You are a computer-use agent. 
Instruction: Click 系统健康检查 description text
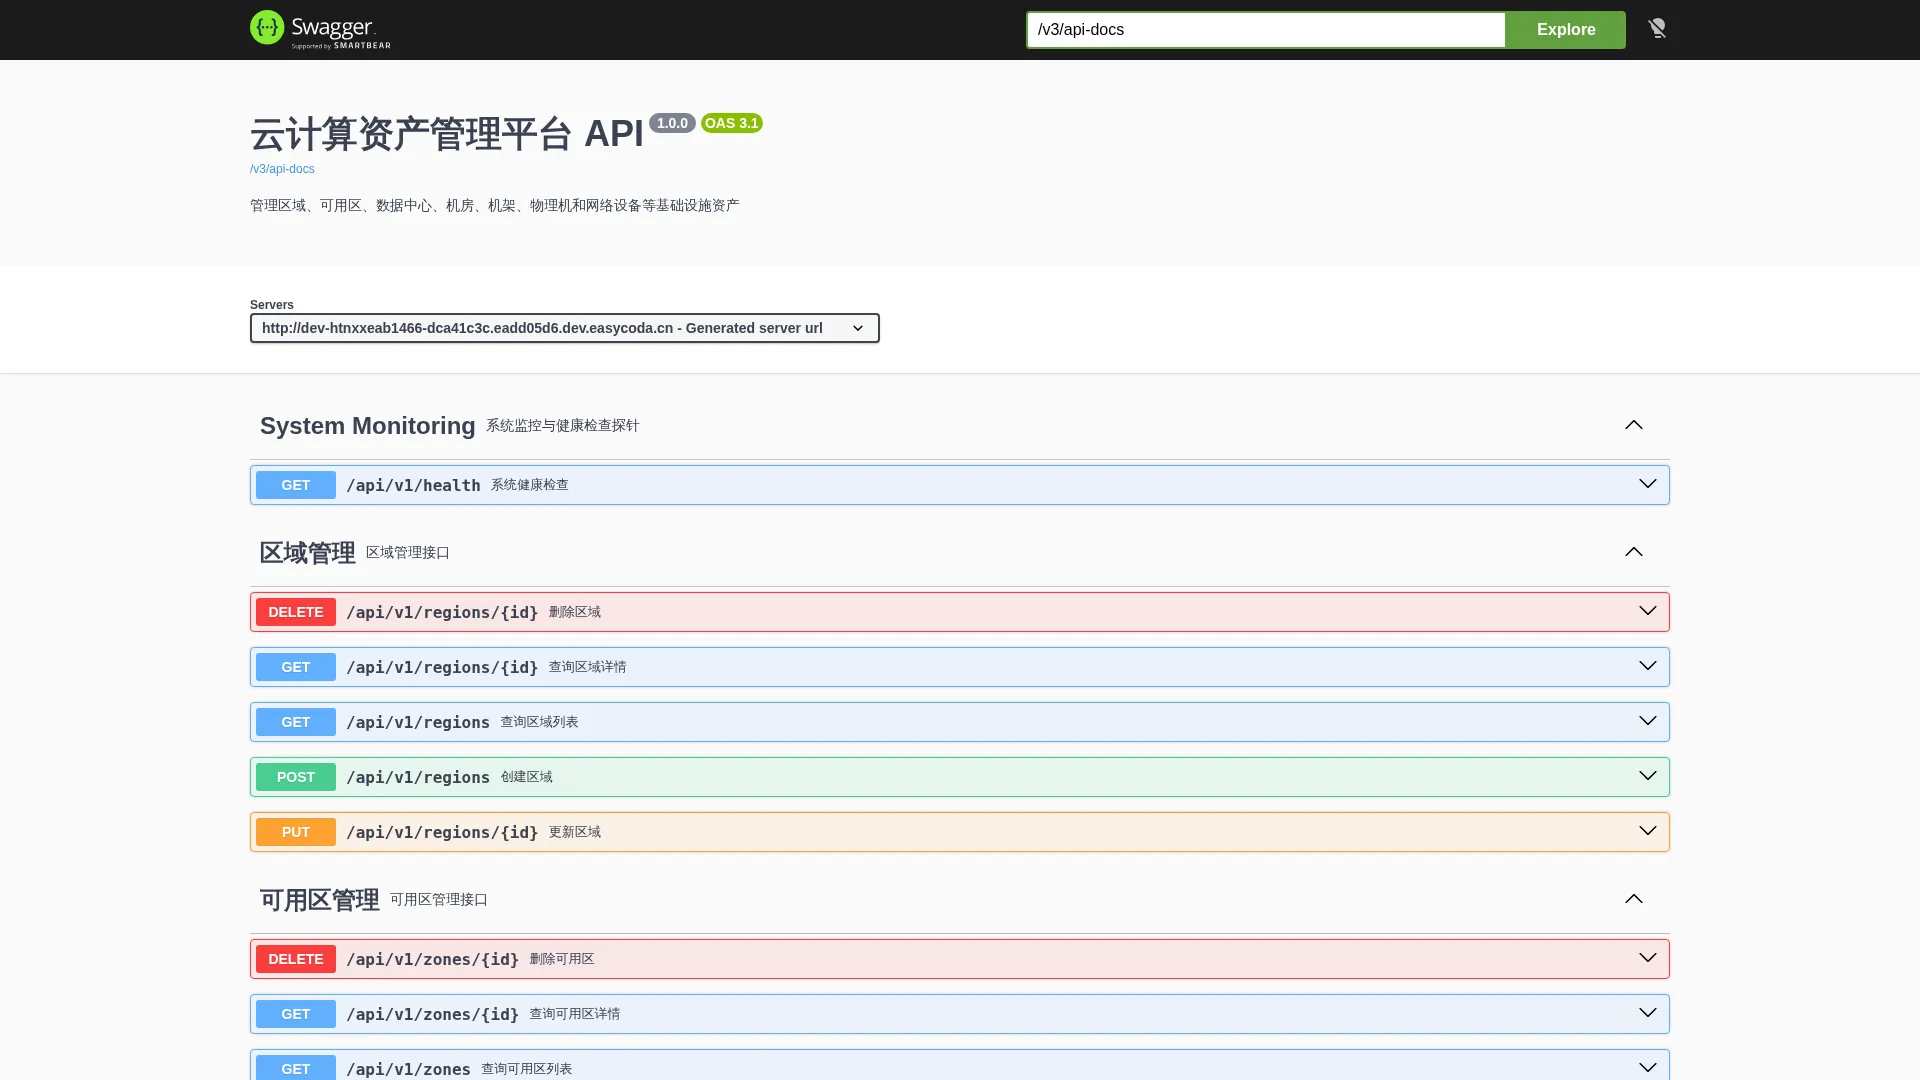(x=530, y=485)
